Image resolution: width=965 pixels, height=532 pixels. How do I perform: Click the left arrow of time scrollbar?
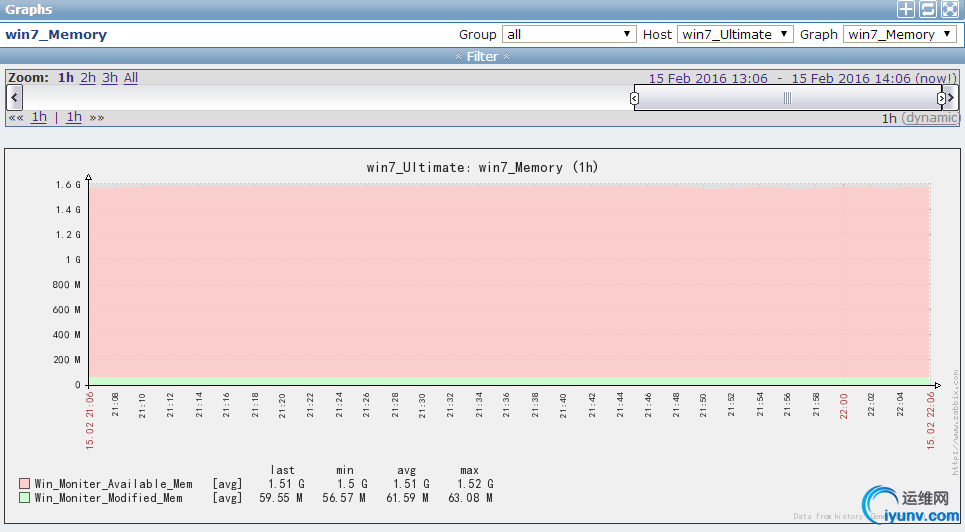click(14, 97)
